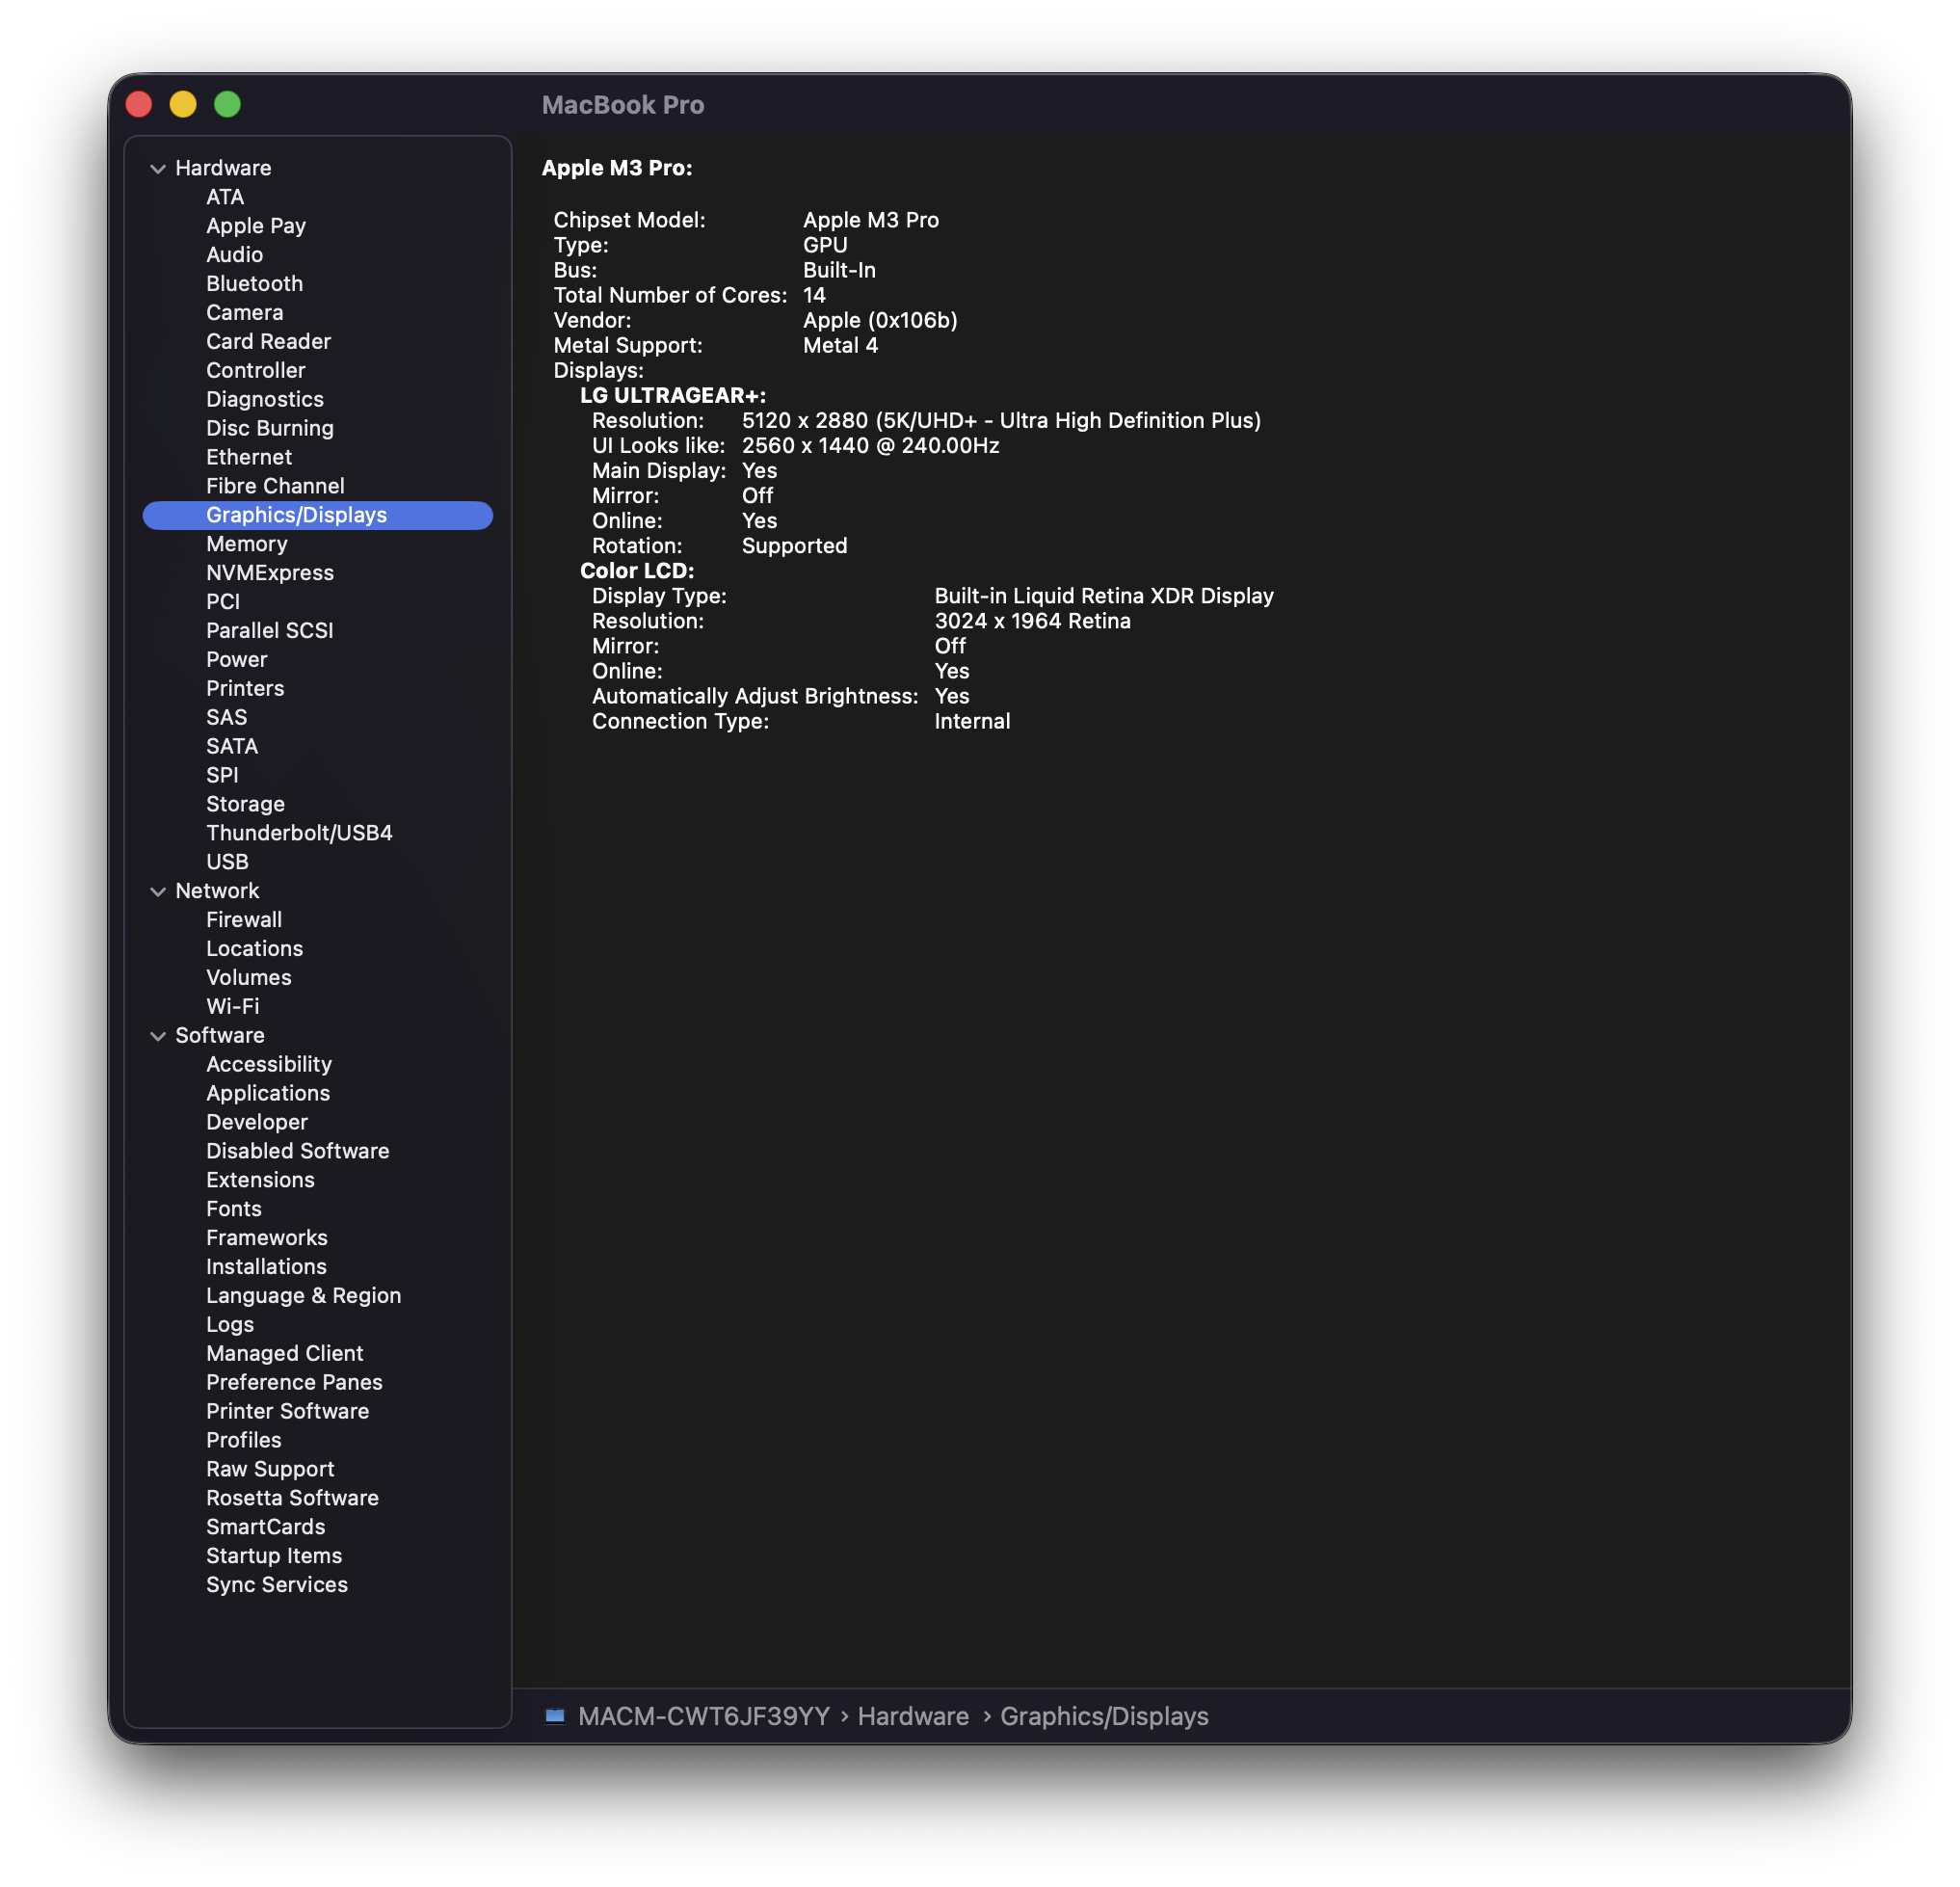This screenshot has height=1887, width=1960.
Task: Collapse the Network section chevron
Action: [x=157, y=891]
